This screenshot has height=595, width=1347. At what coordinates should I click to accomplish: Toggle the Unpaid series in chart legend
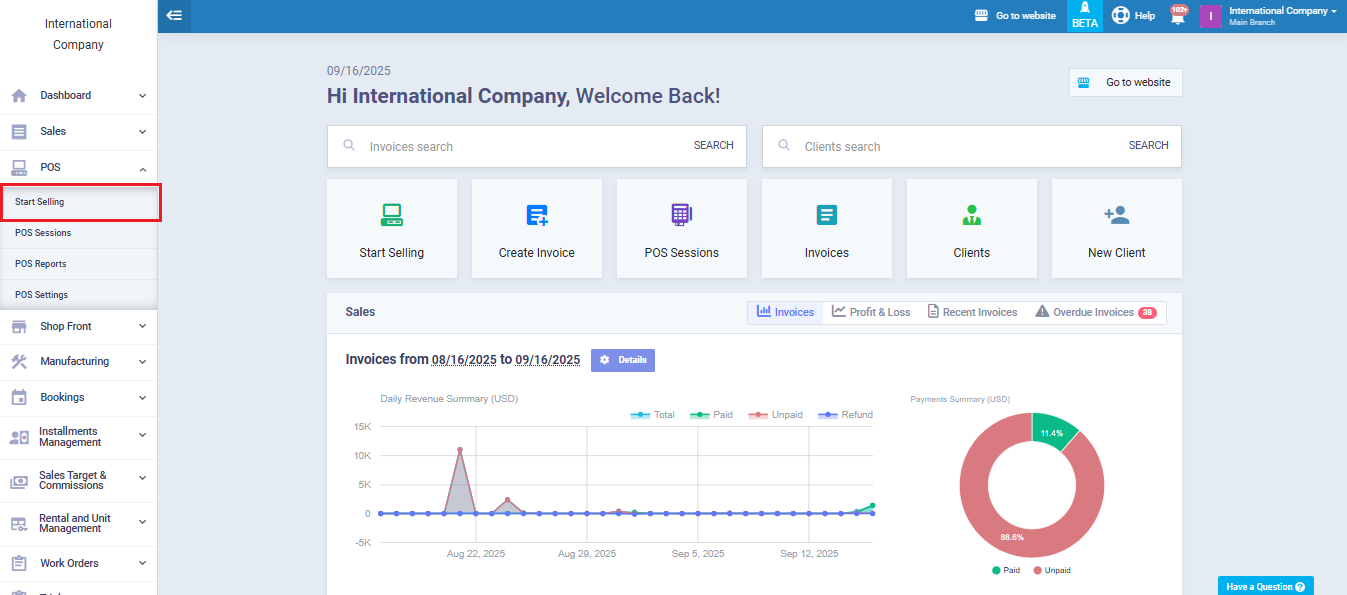point(776,415)
